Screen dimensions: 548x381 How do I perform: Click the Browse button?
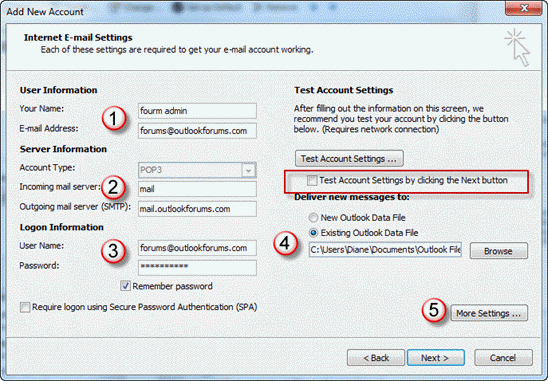click(x=498, y=251)
